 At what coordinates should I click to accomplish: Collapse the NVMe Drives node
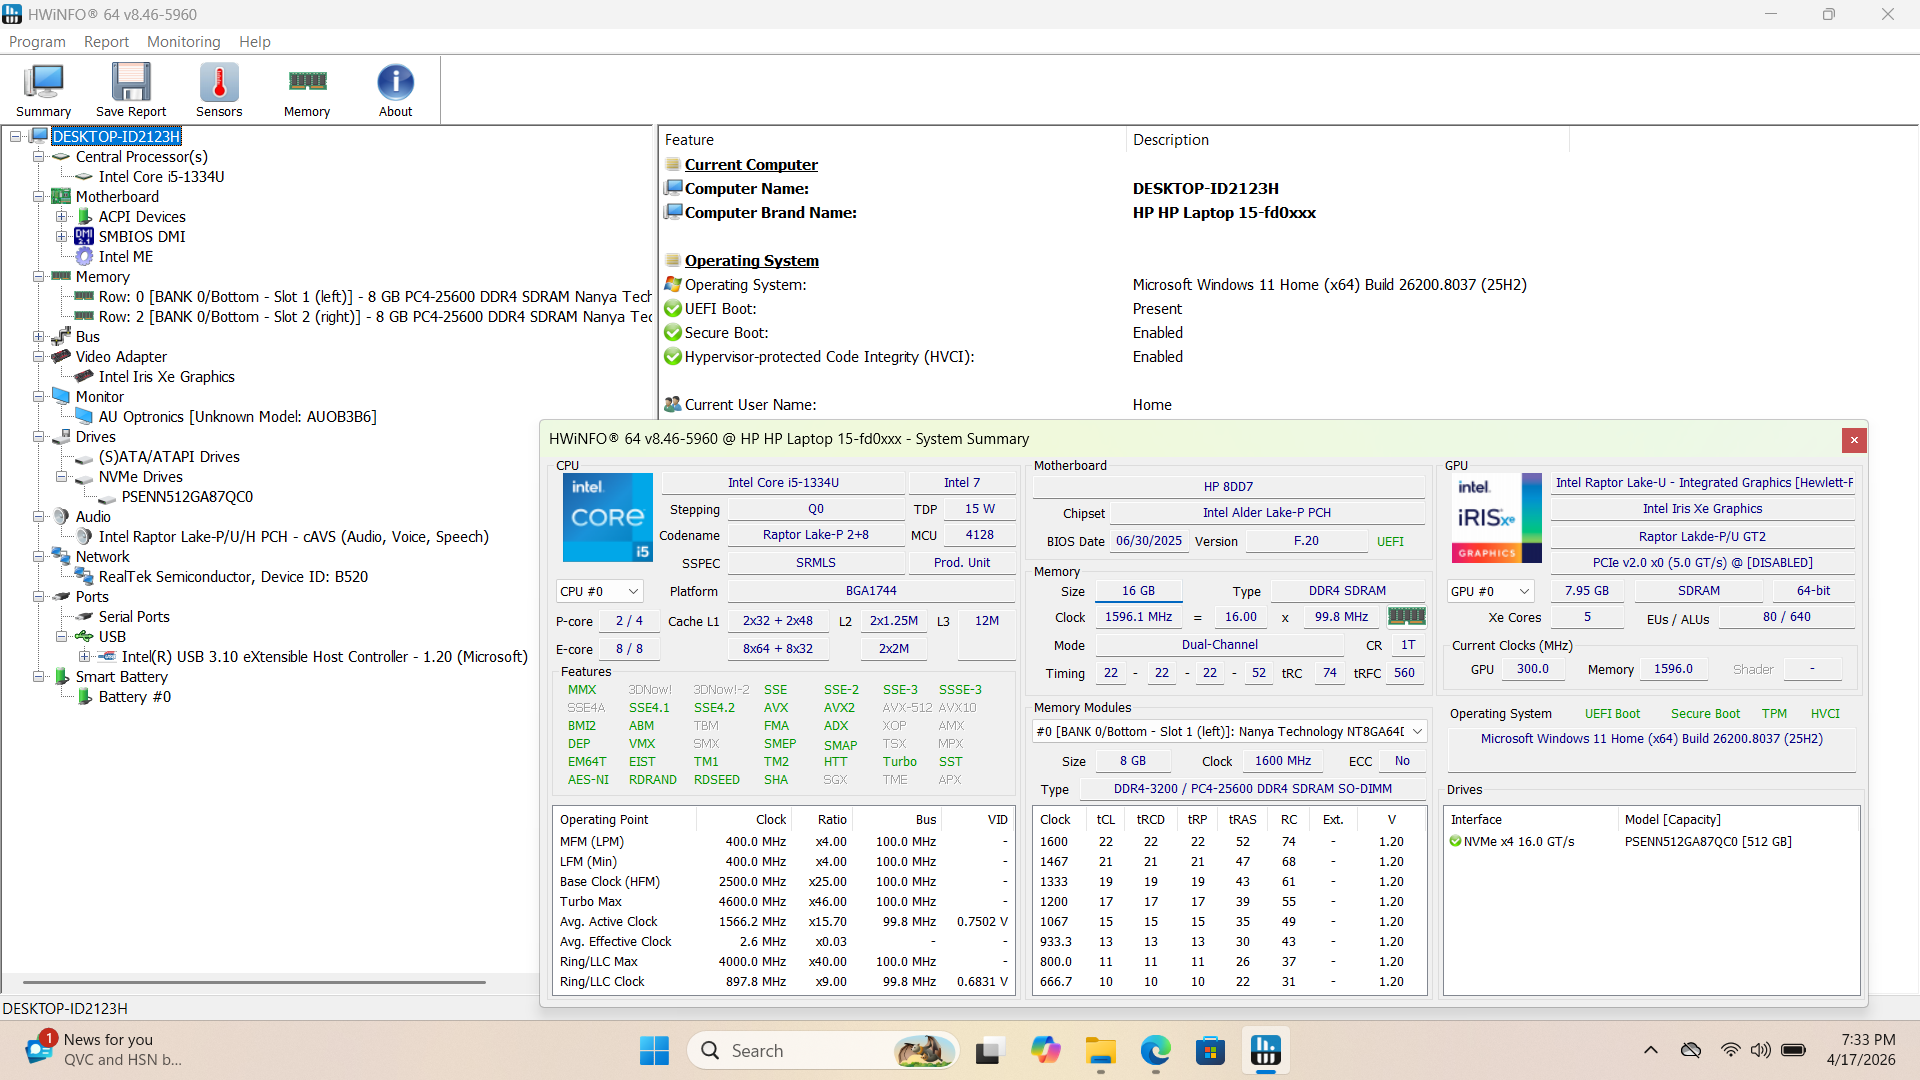[61, 477]
